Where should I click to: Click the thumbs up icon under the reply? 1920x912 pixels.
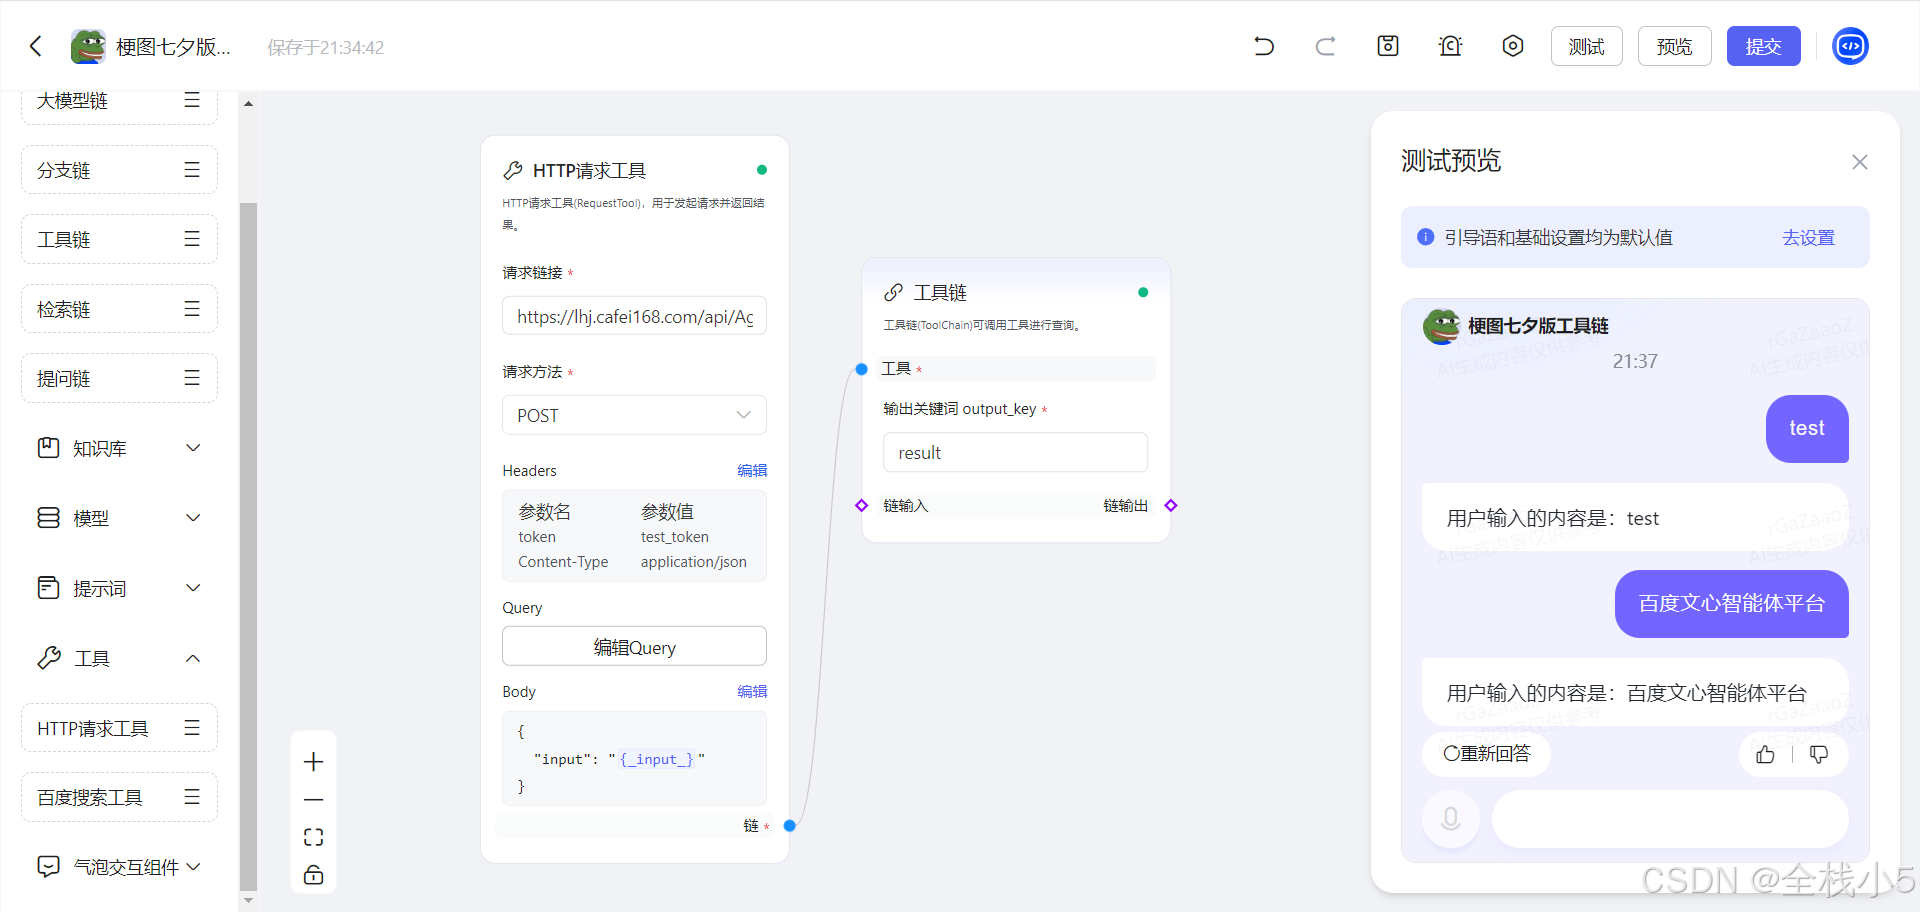pos(1765,754)
